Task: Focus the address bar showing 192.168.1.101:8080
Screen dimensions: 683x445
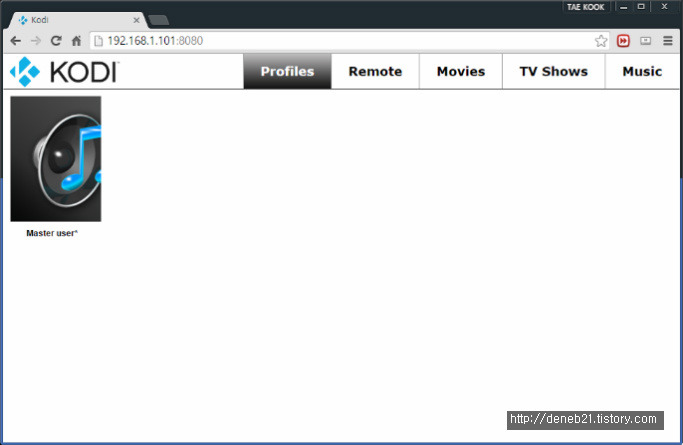Action: 348,41
